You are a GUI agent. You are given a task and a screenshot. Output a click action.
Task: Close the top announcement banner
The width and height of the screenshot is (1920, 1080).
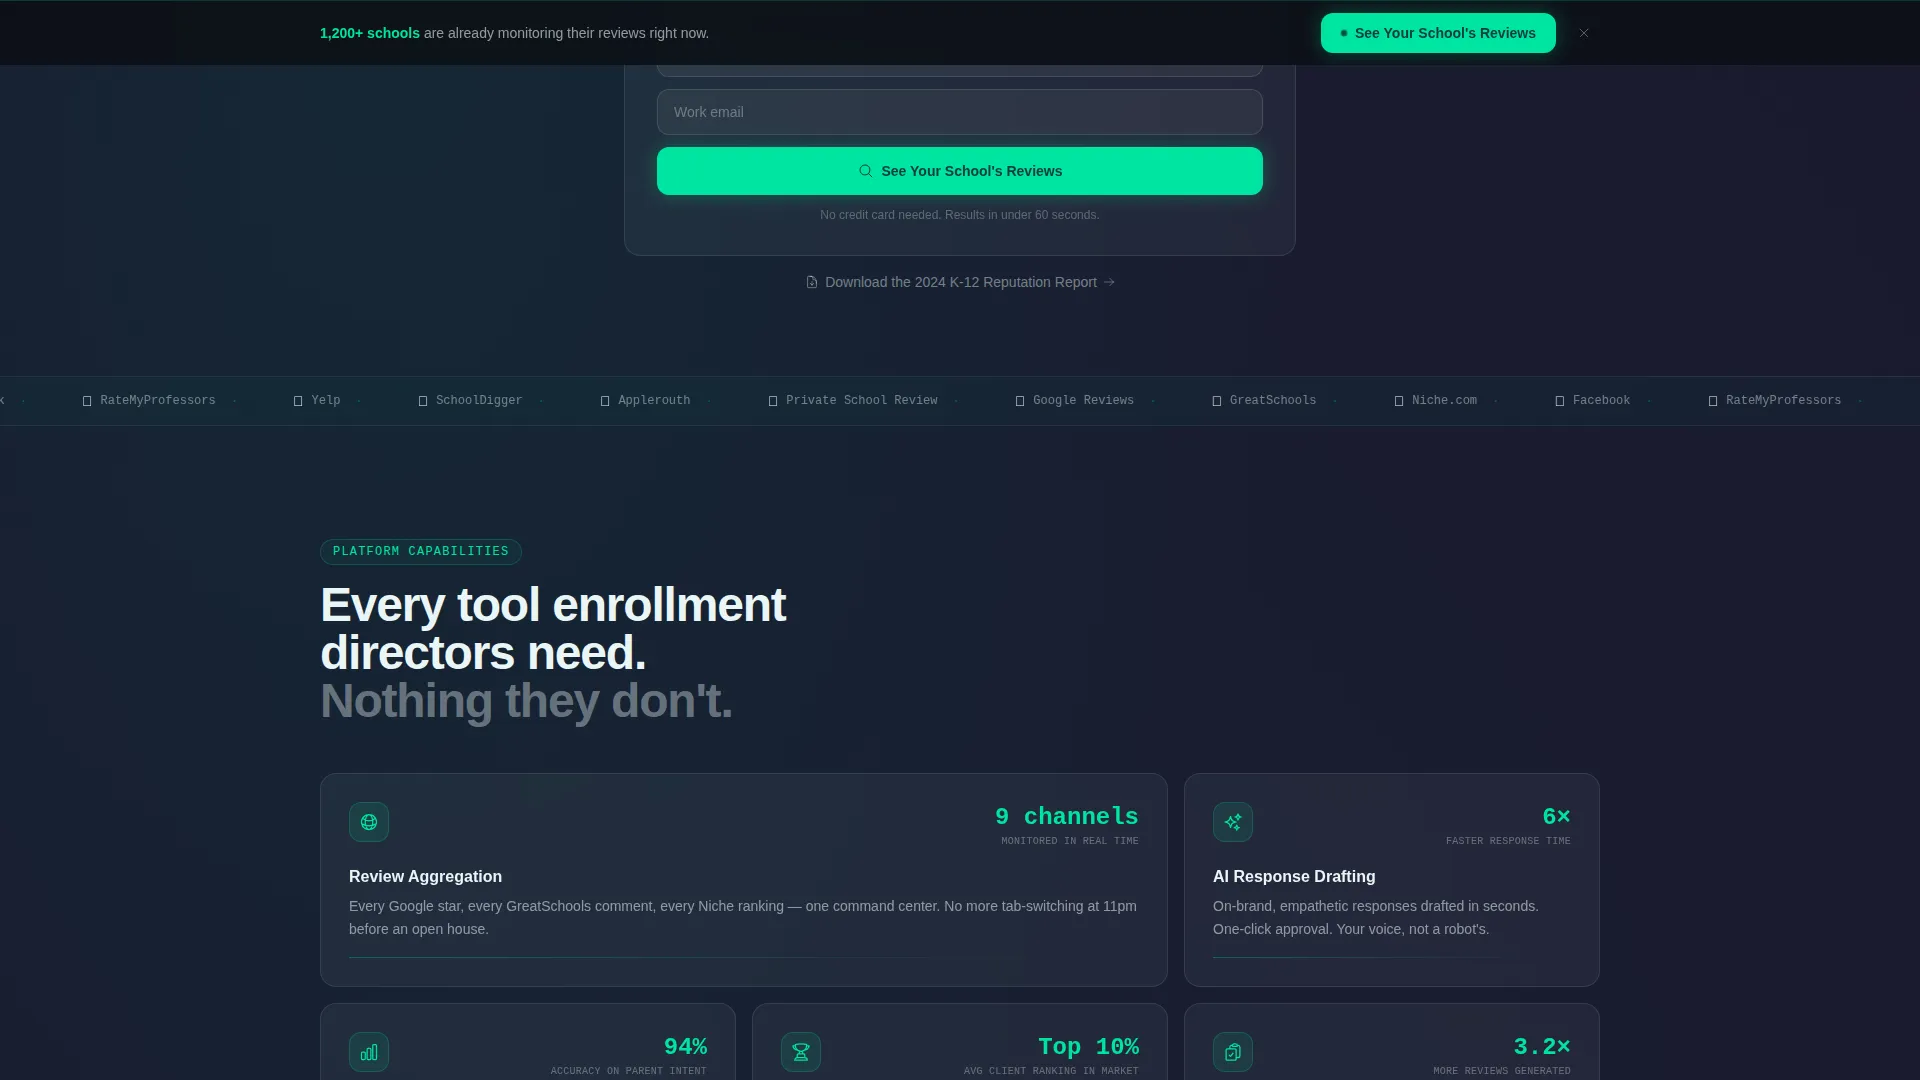(1584, 33)
